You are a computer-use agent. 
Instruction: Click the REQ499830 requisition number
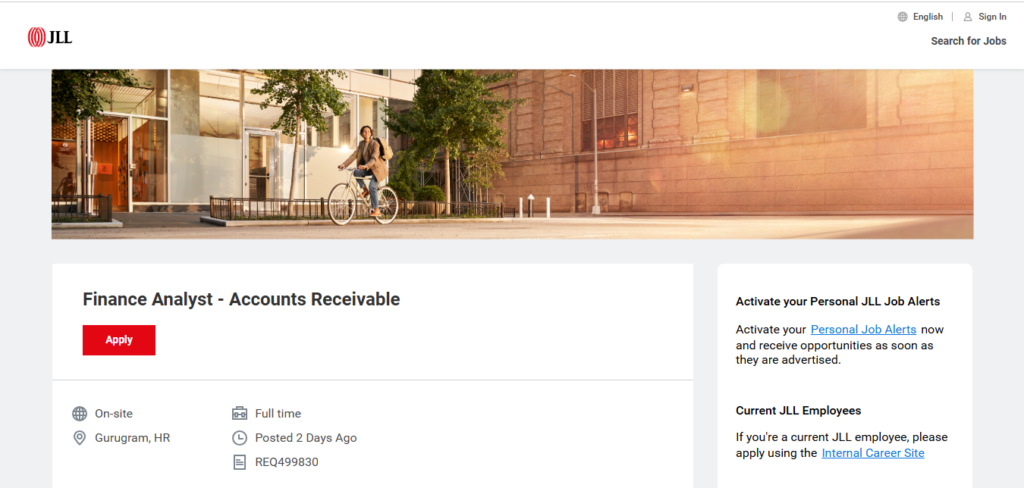(x=287, y=462)
